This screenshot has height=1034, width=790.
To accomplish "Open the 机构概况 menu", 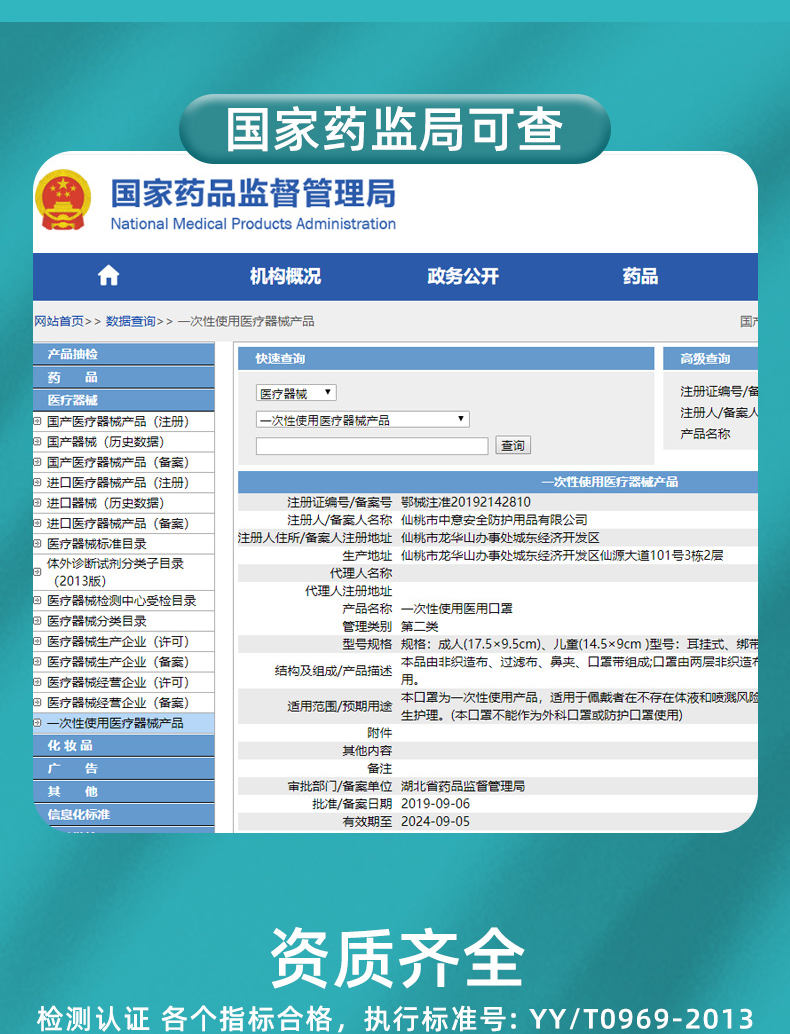I will 286,276.
